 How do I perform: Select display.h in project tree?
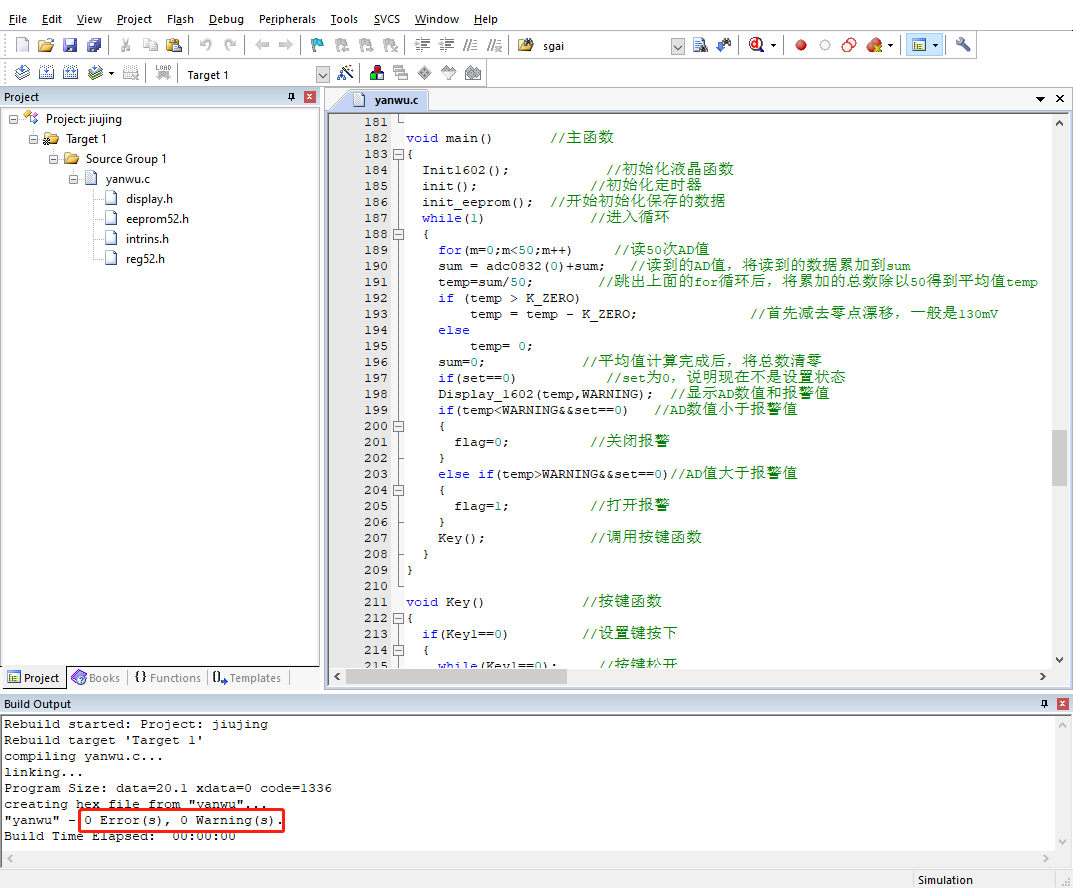pos(149,199)
